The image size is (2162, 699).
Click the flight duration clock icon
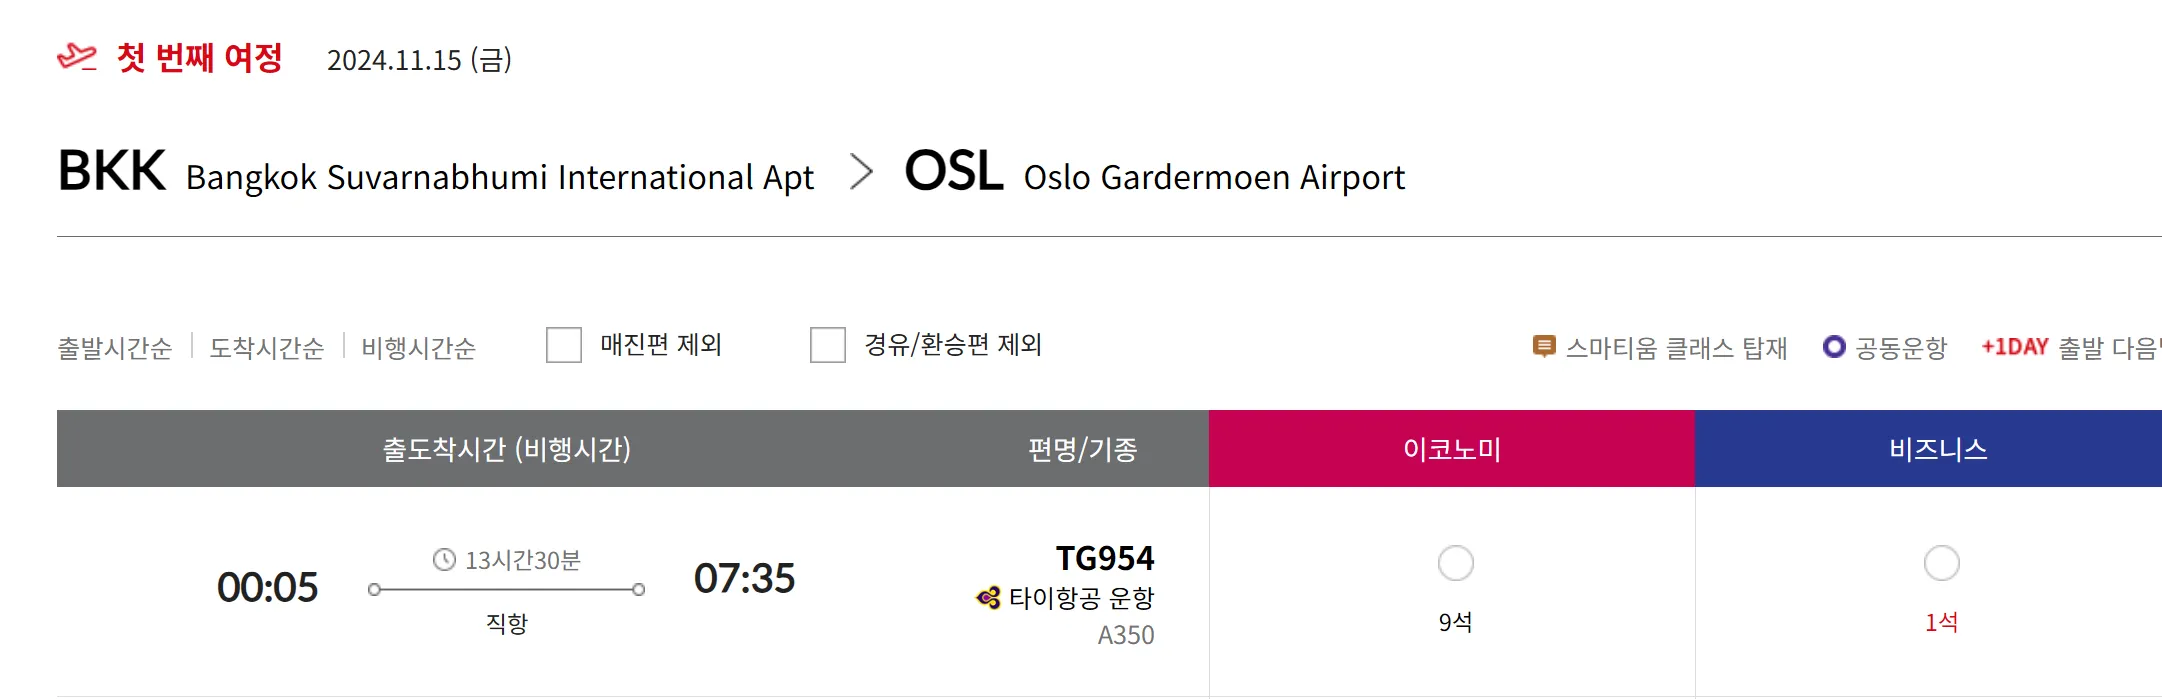(444, 560)
